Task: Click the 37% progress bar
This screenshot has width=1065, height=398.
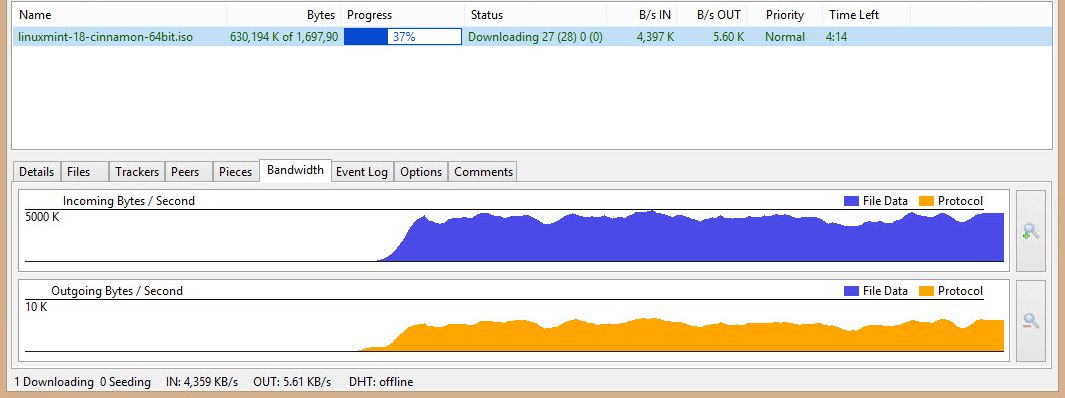Action: click(403, 37)
